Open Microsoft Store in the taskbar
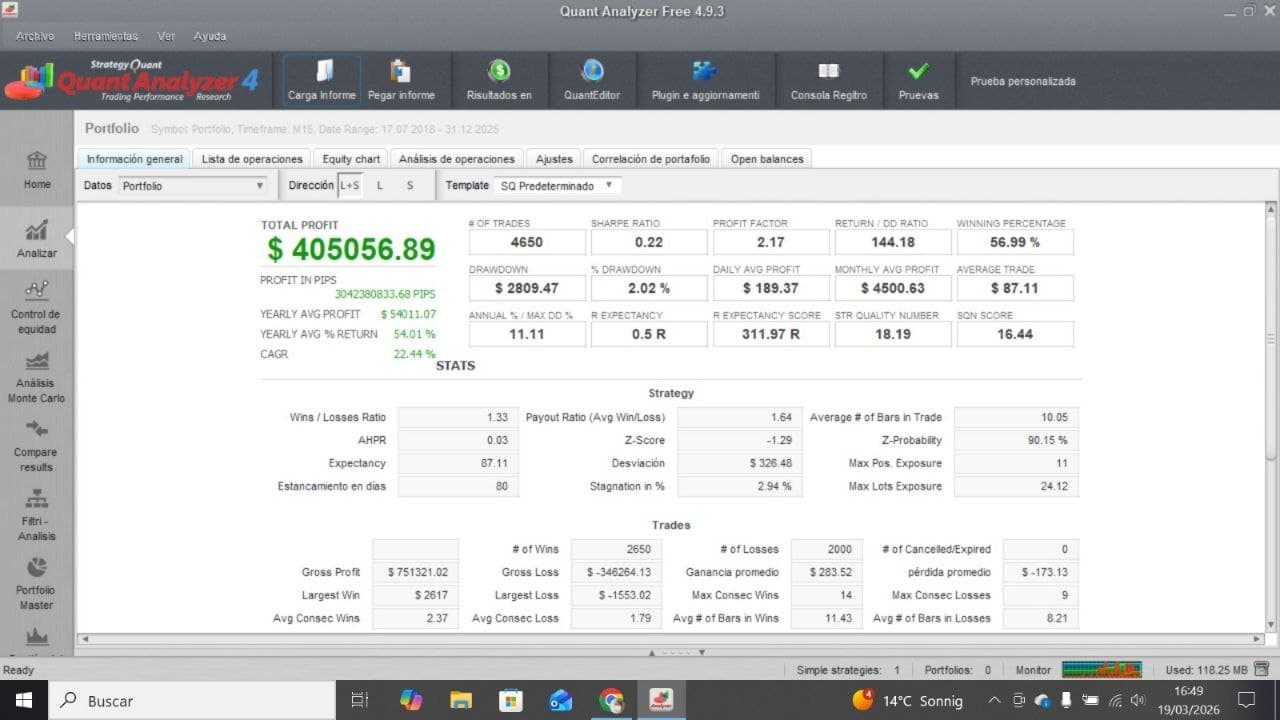 coord(511,700)
